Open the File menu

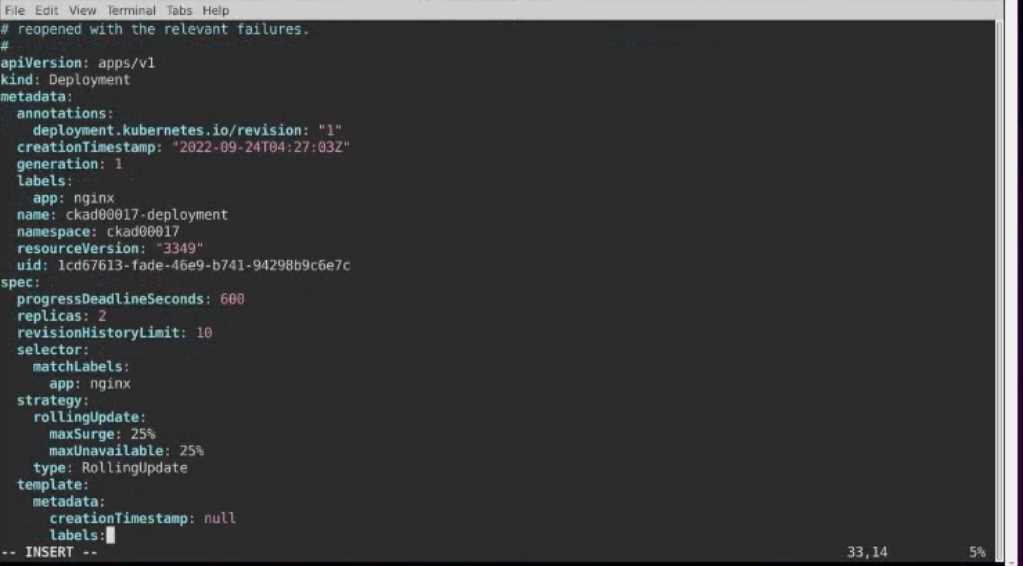[14, 10]
